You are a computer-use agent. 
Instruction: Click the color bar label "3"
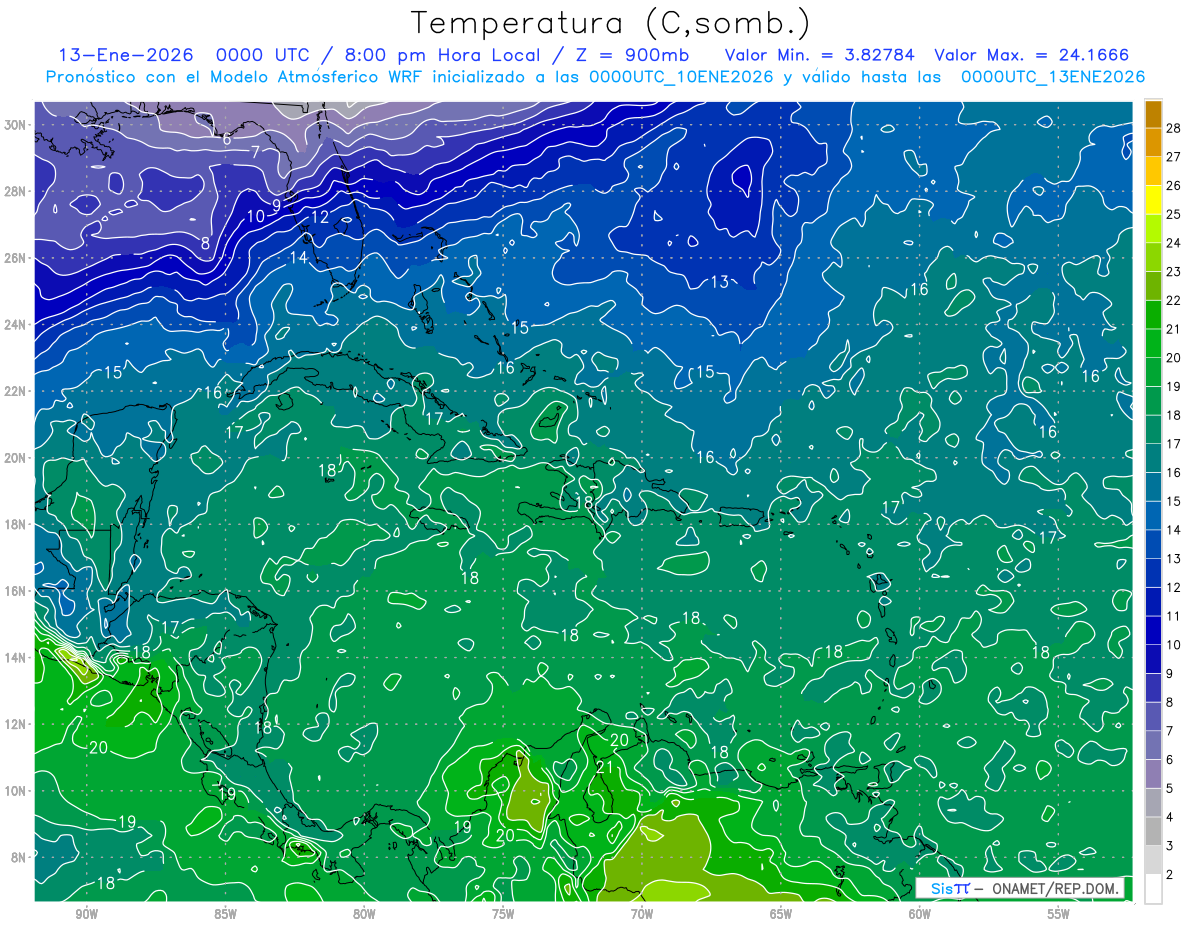[1170, 846]
